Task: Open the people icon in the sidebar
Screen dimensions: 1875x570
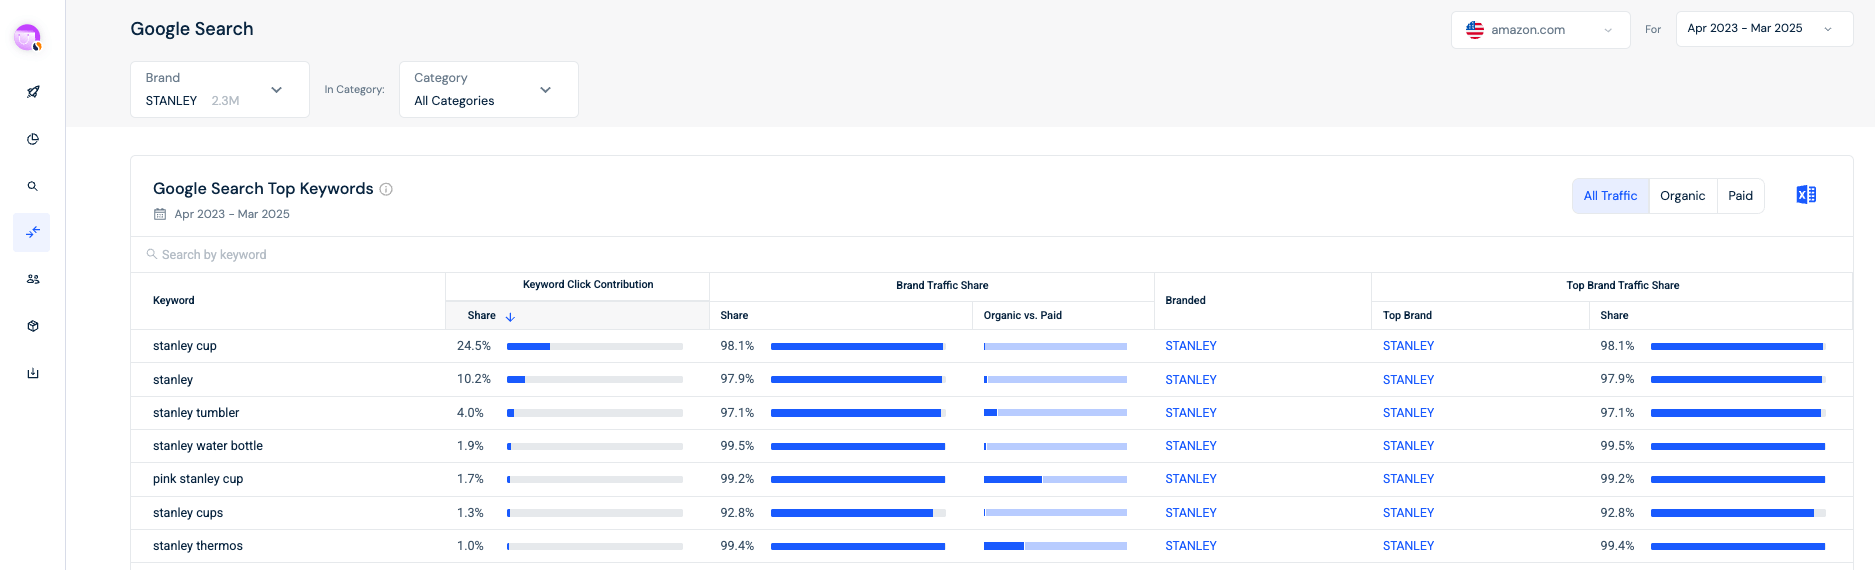Action: coord(33,279)
